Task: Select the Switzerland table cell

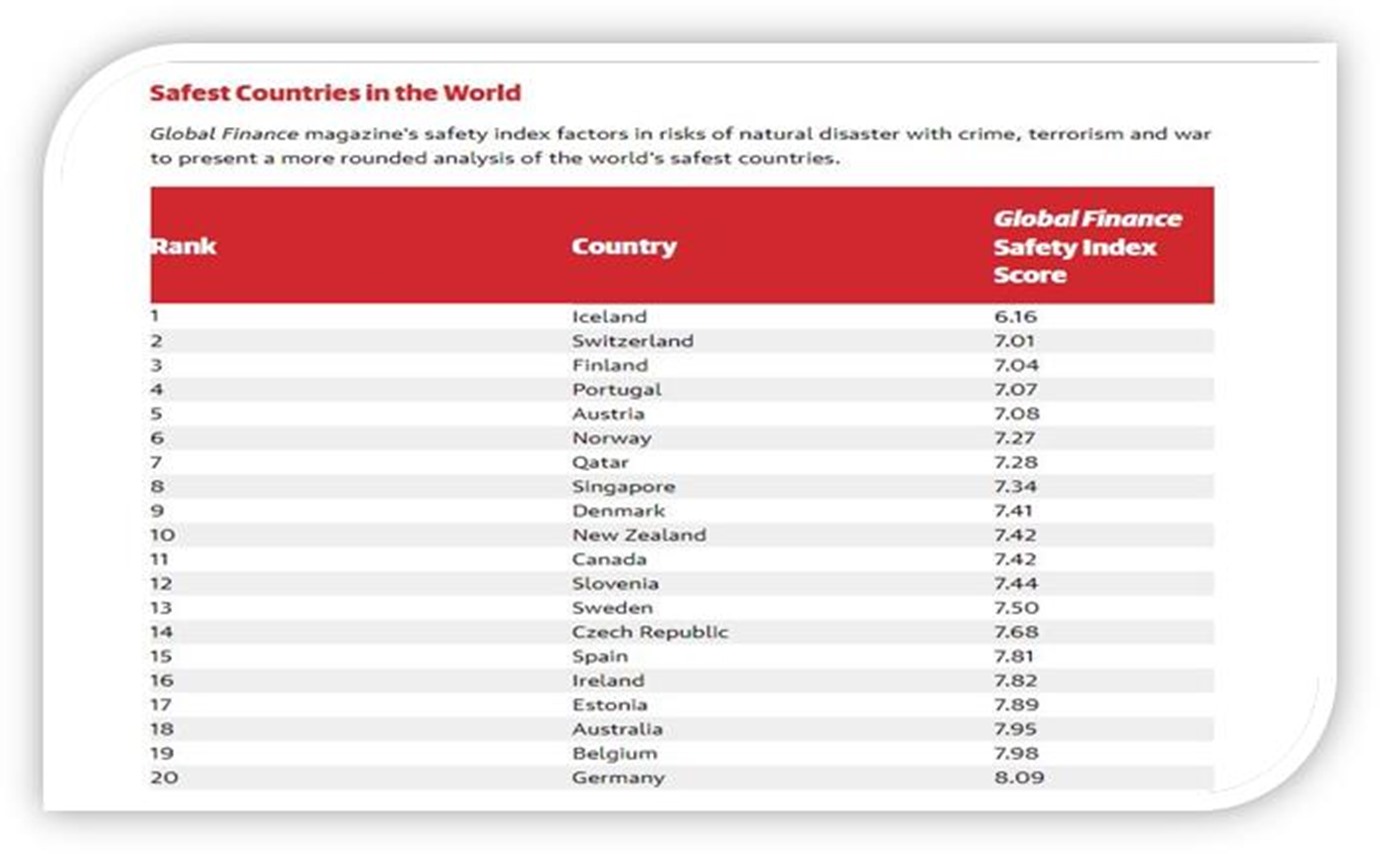Action: pos(632,341)
